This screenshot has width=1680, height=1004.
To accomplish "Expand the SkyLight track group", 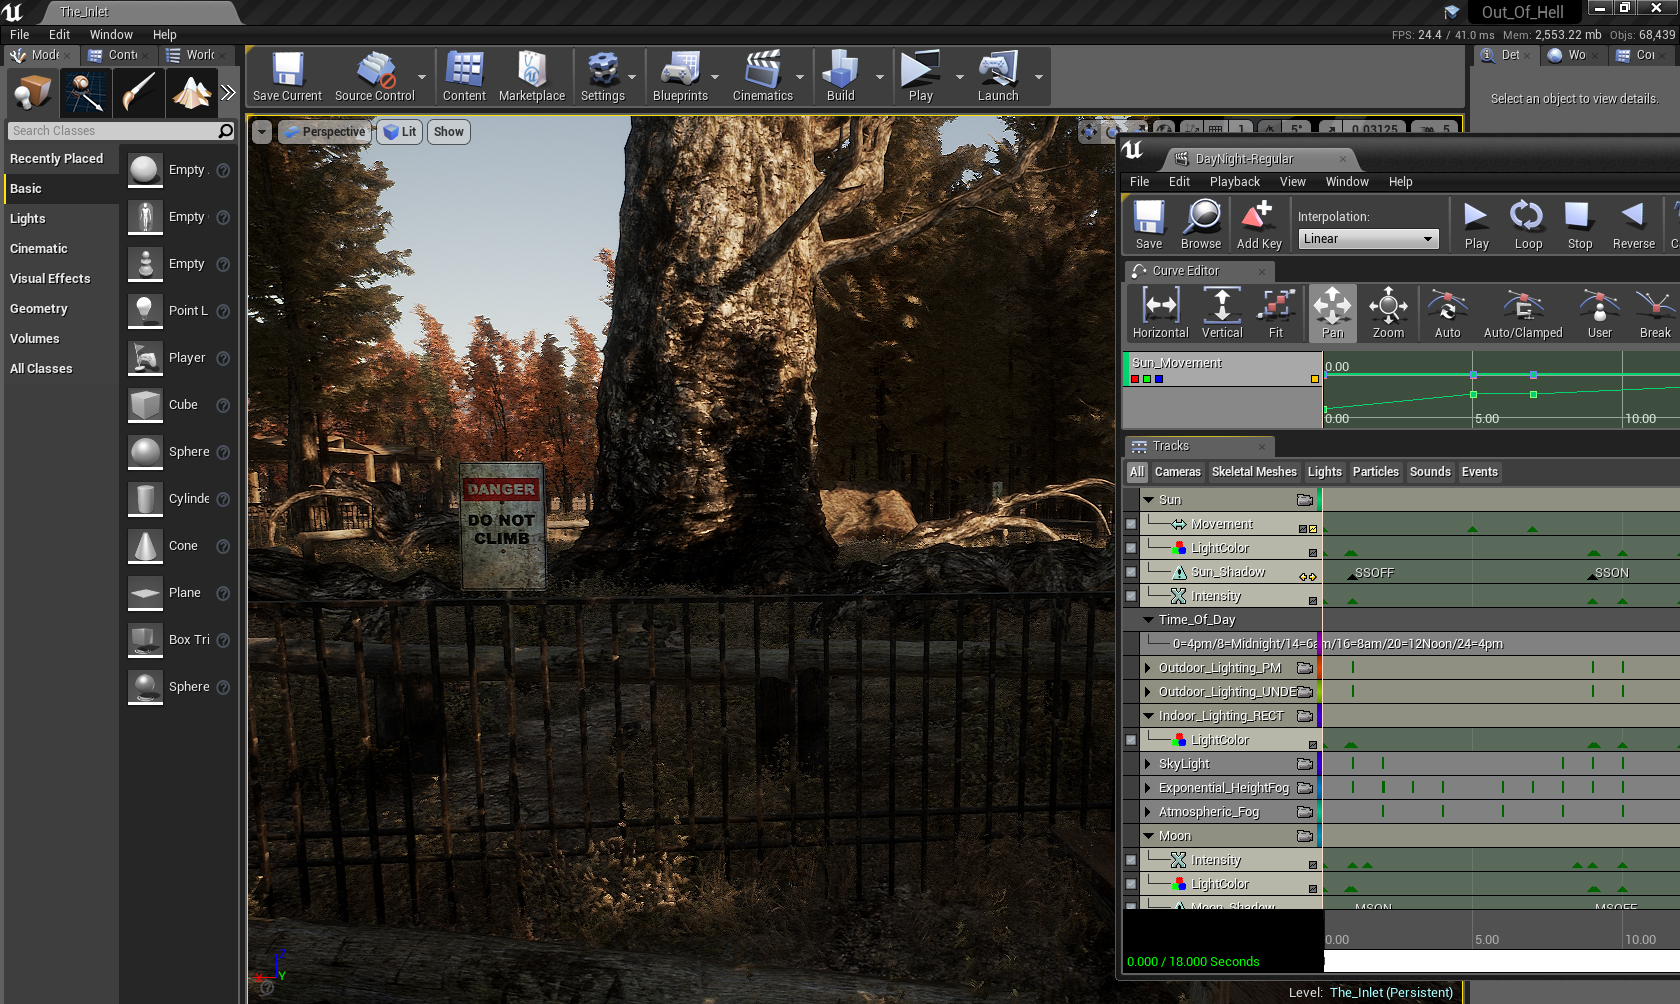I will [x=1148, y=764].
